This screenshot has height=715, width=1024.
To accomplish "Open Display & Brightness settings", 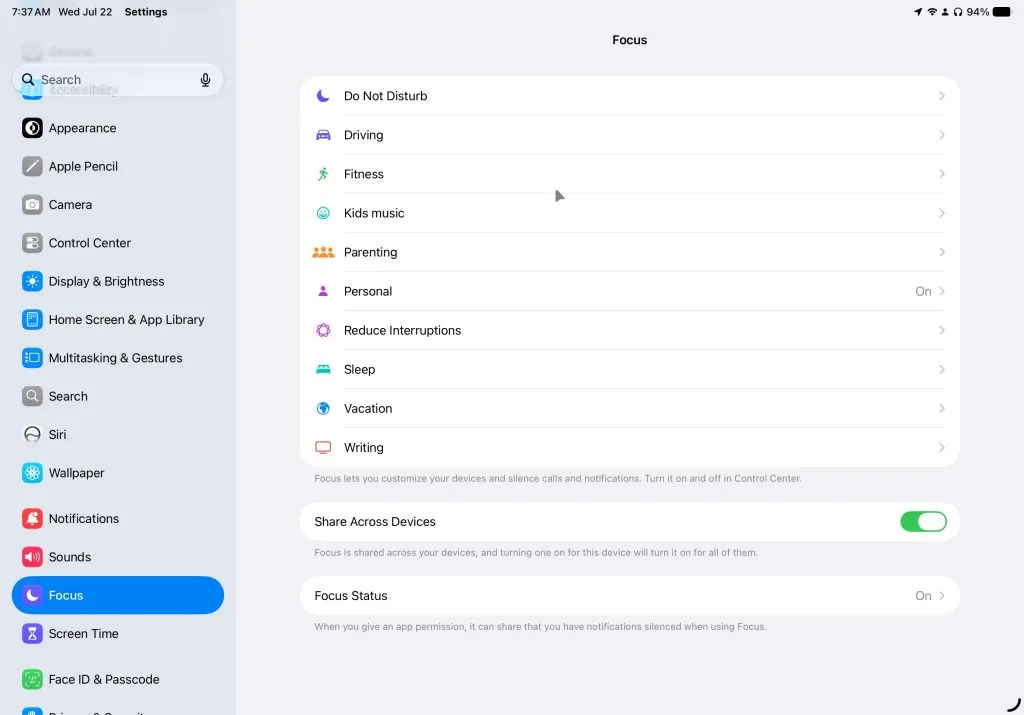I will 118,281.
